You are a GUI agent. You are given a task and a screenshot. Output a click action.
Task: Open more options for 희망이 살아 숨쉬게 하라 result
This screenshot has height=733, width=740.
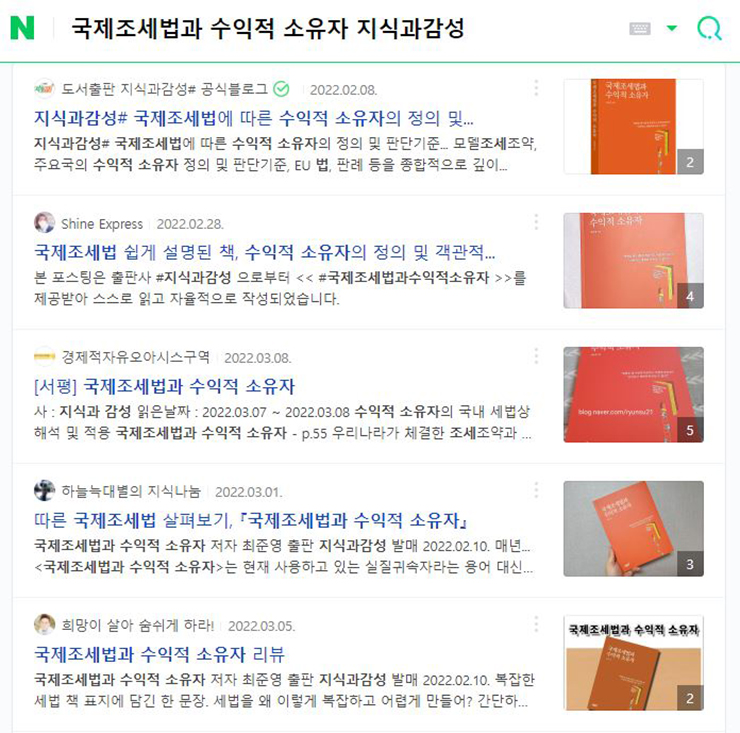536,624
